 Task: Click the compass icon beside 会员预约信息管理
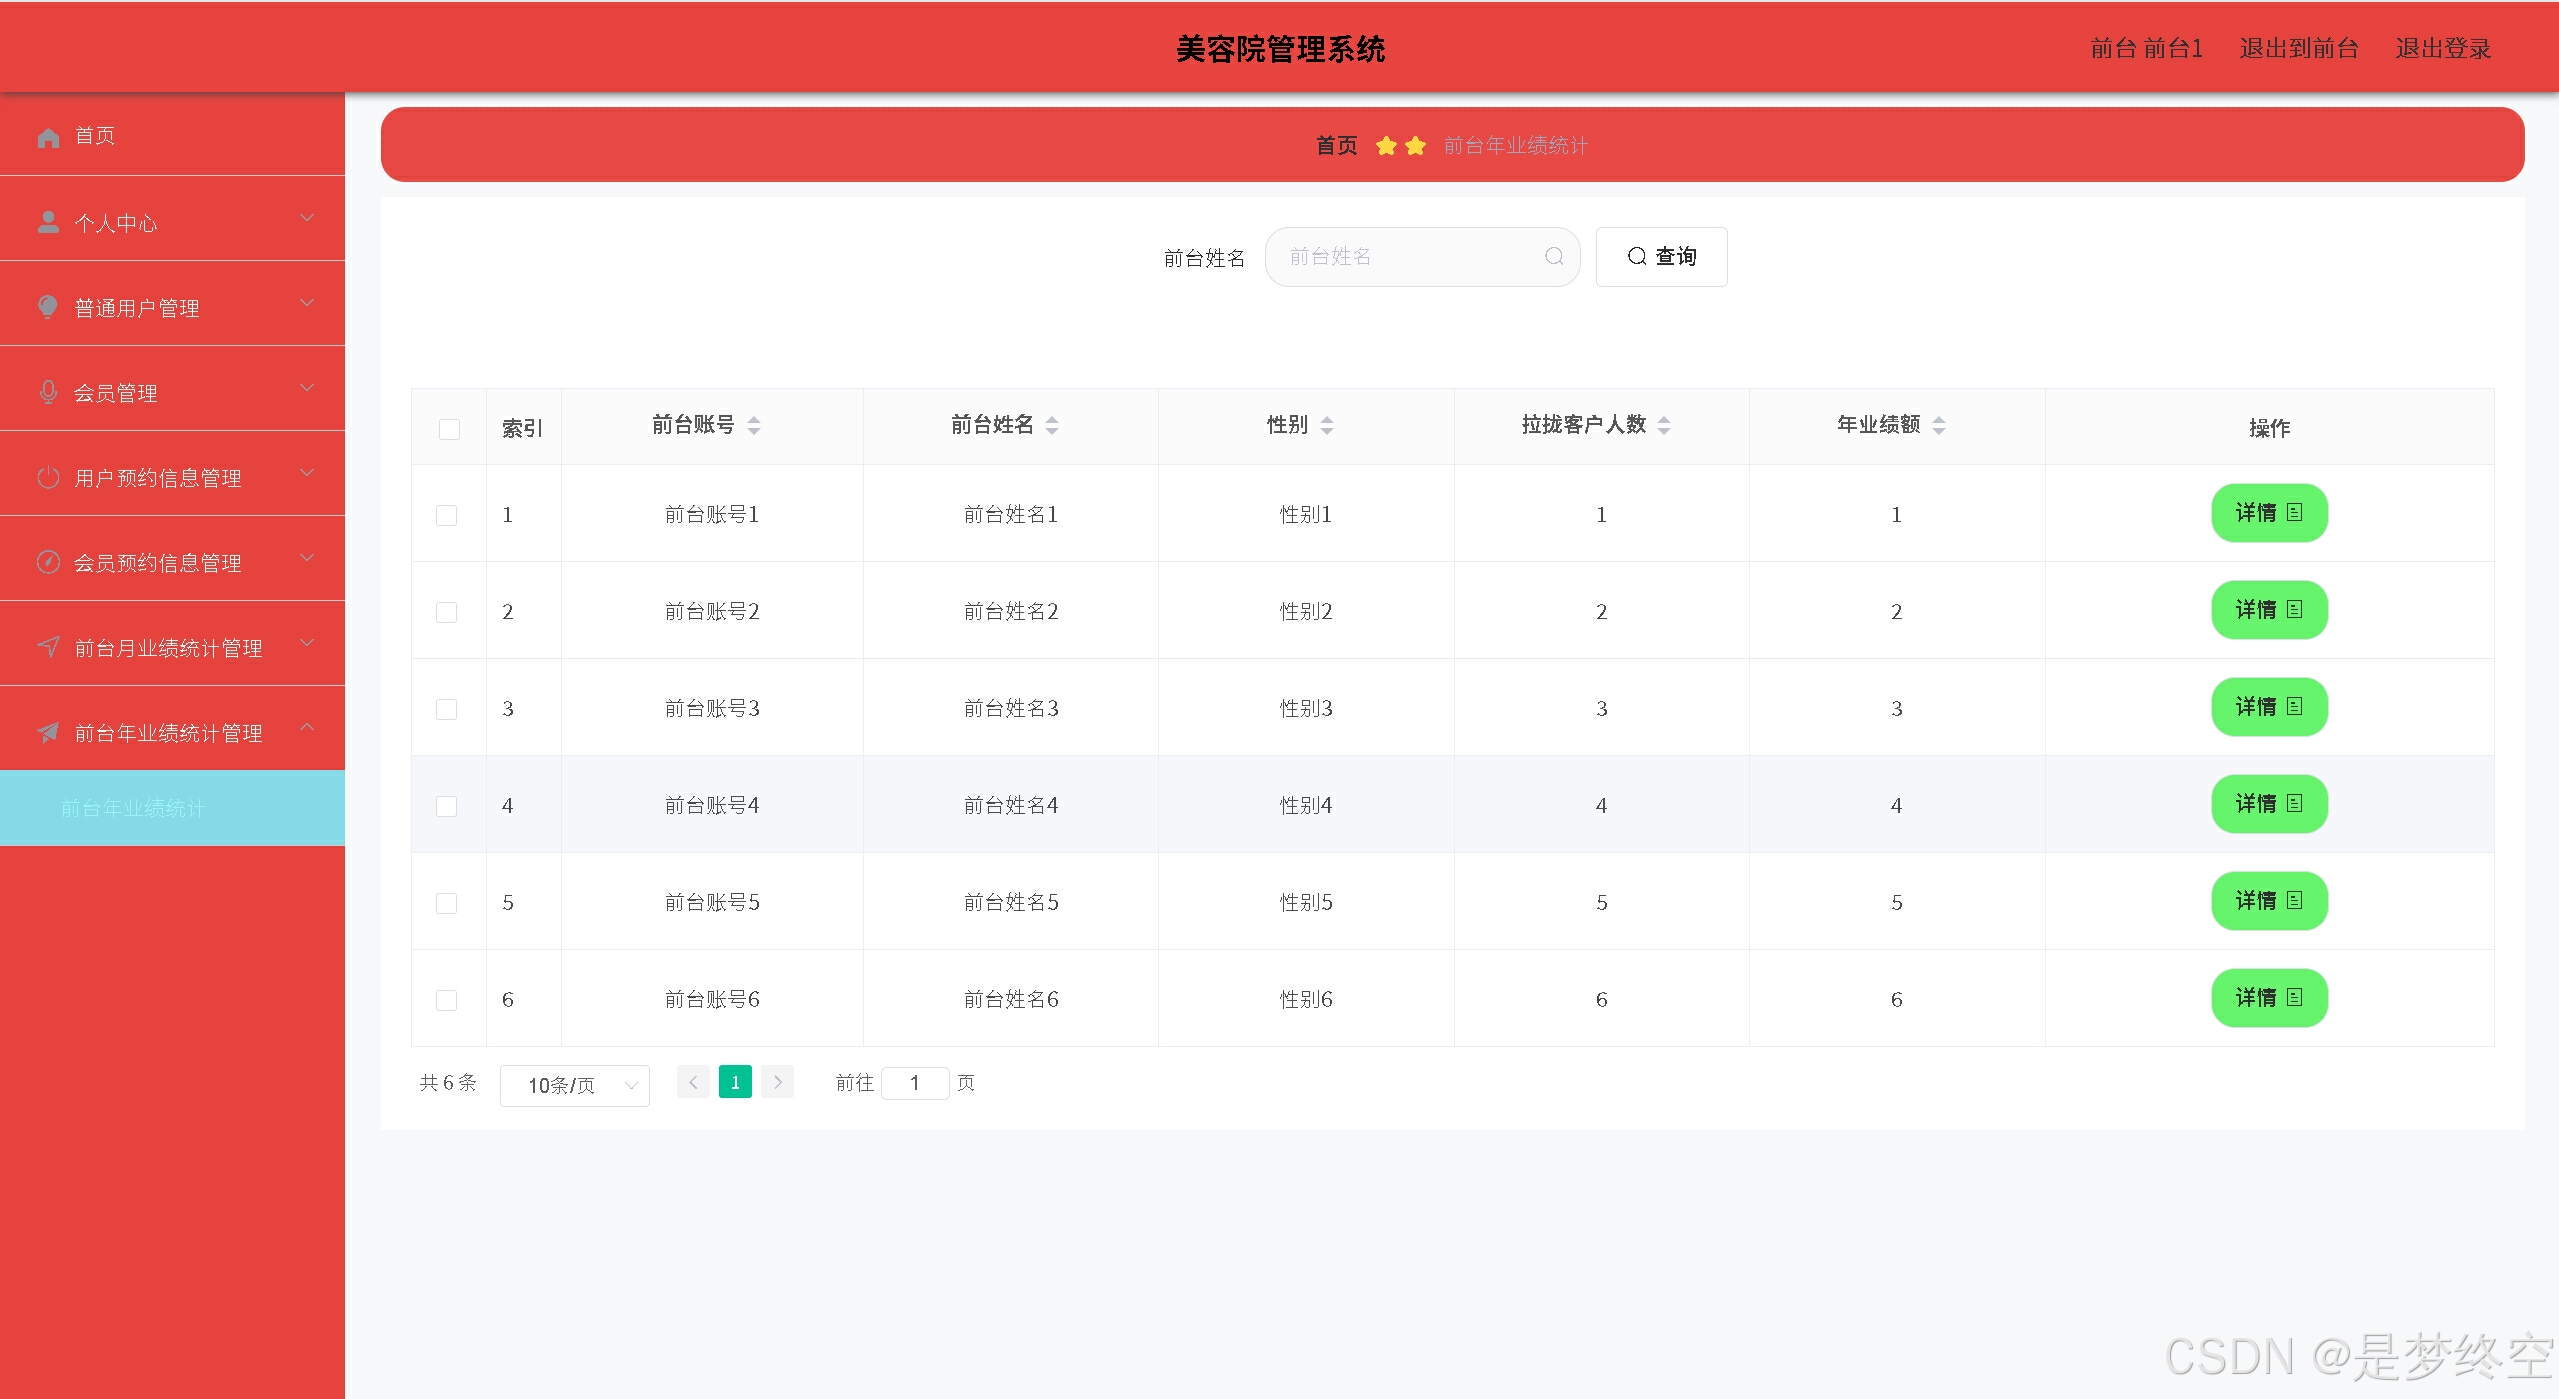48,562
